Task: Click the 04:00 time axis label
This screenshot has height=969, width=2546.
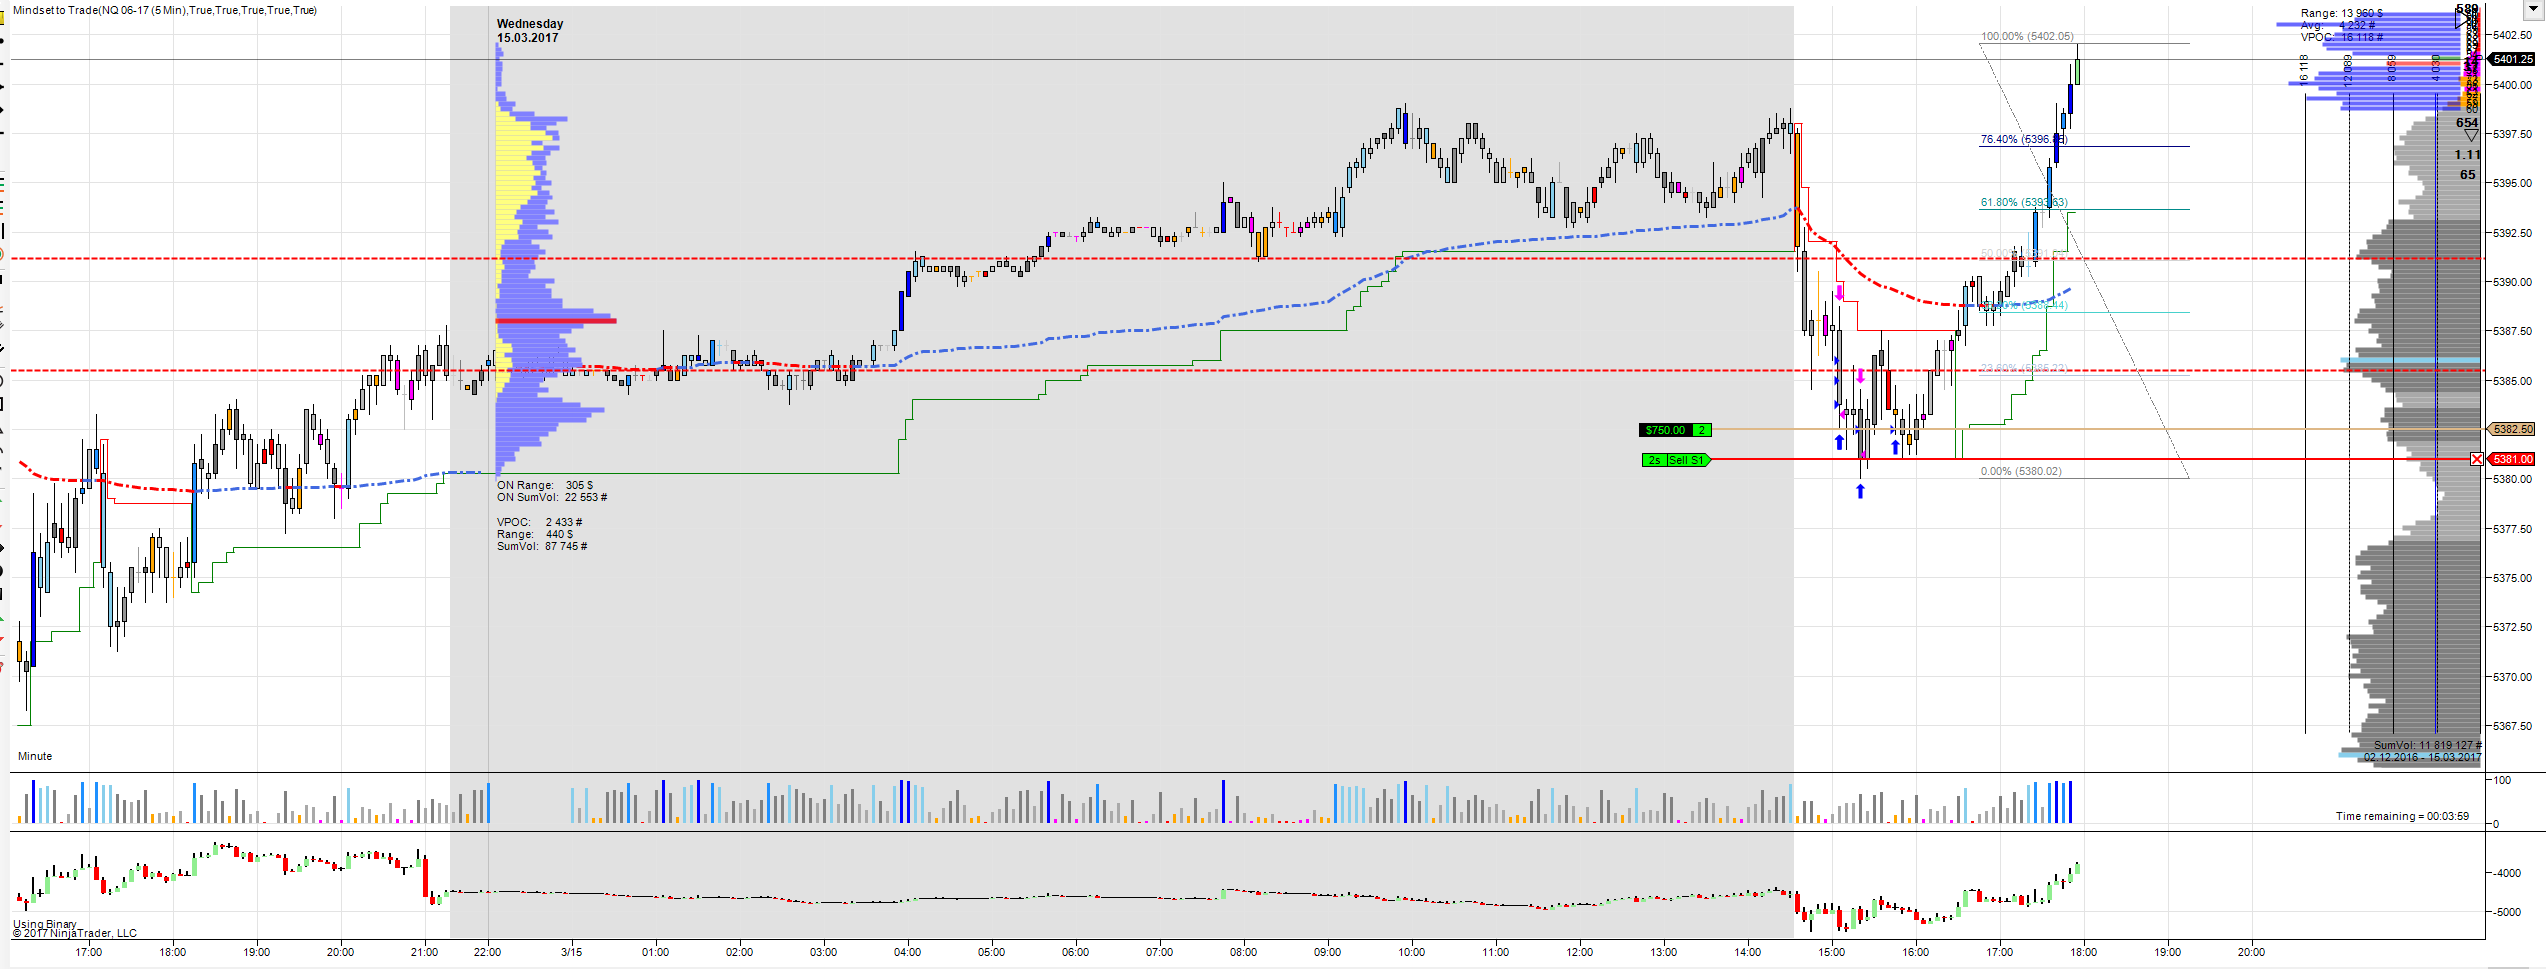Action: coord(908,952)
